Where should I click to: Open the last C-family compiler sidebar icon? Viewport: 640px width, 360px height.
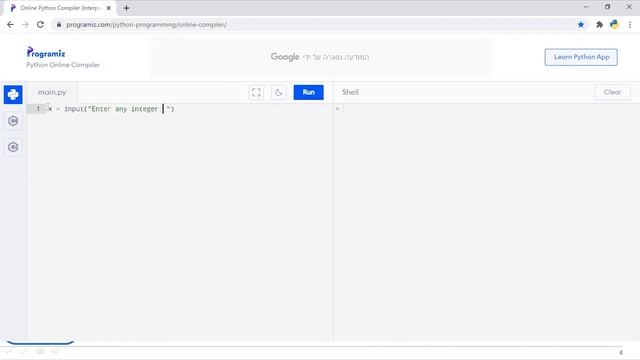coord(13,147)
